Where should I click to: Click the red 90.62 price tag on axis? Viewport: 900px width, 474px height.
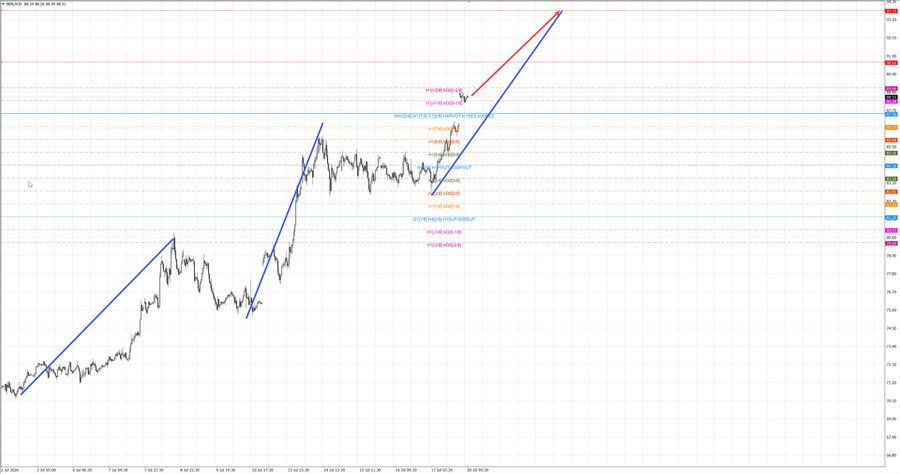tap(891, 63)
